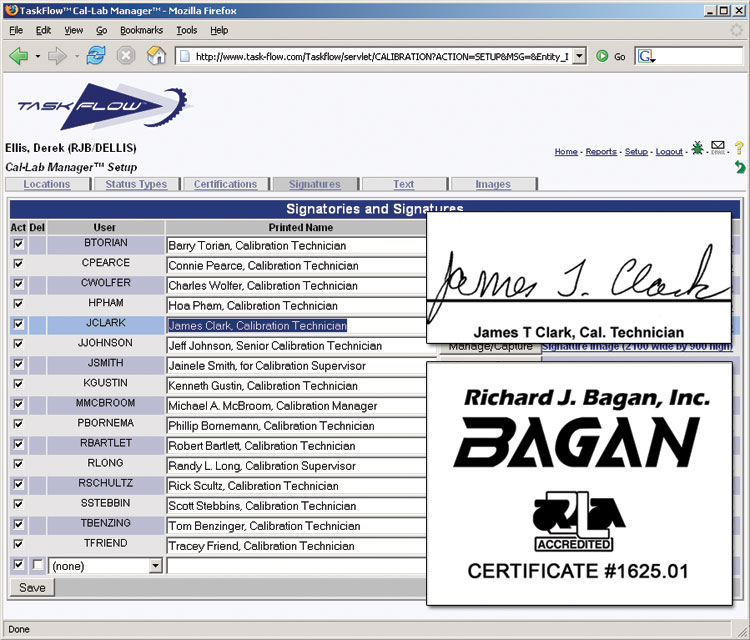Screen dimensions: 750x640
Task: Select the Signatures tab
Action: click(x=315, y=184)
